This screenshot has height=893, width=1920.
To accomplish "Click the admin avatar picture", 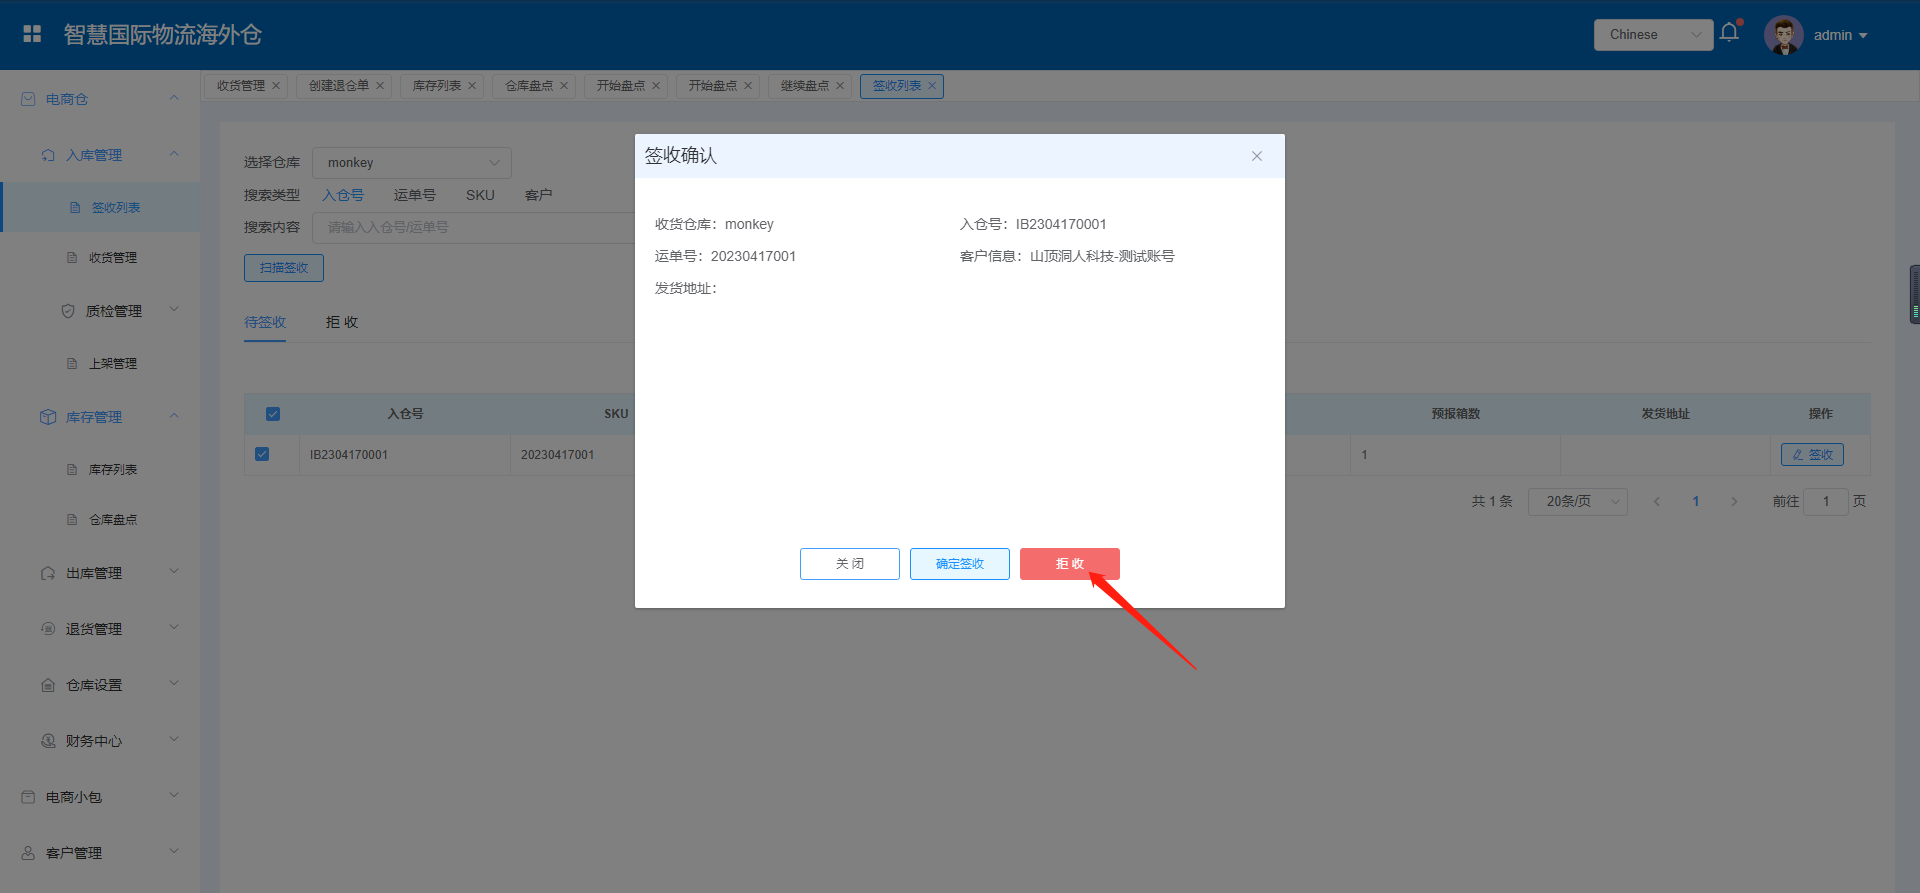I will tap(1783, 35).
